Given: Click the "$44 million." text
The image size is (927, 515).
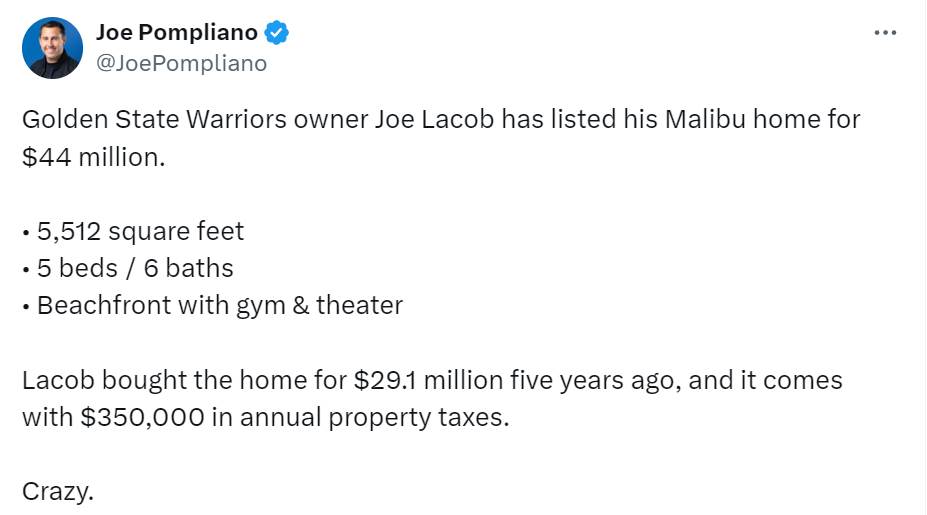Looking at the screenshot, I should 94,157.
